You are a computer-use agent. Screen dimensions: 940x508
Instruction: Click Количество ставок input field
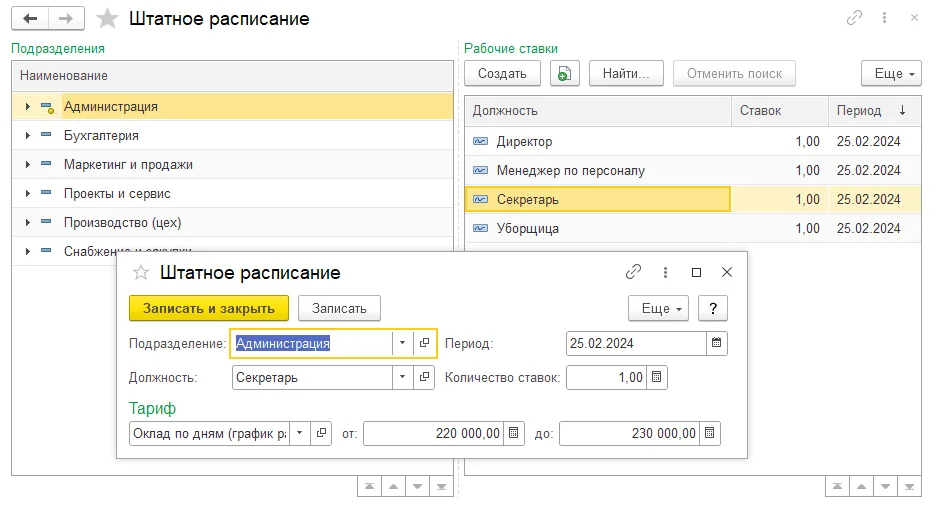pyautogui.click(x=606, y=377)
